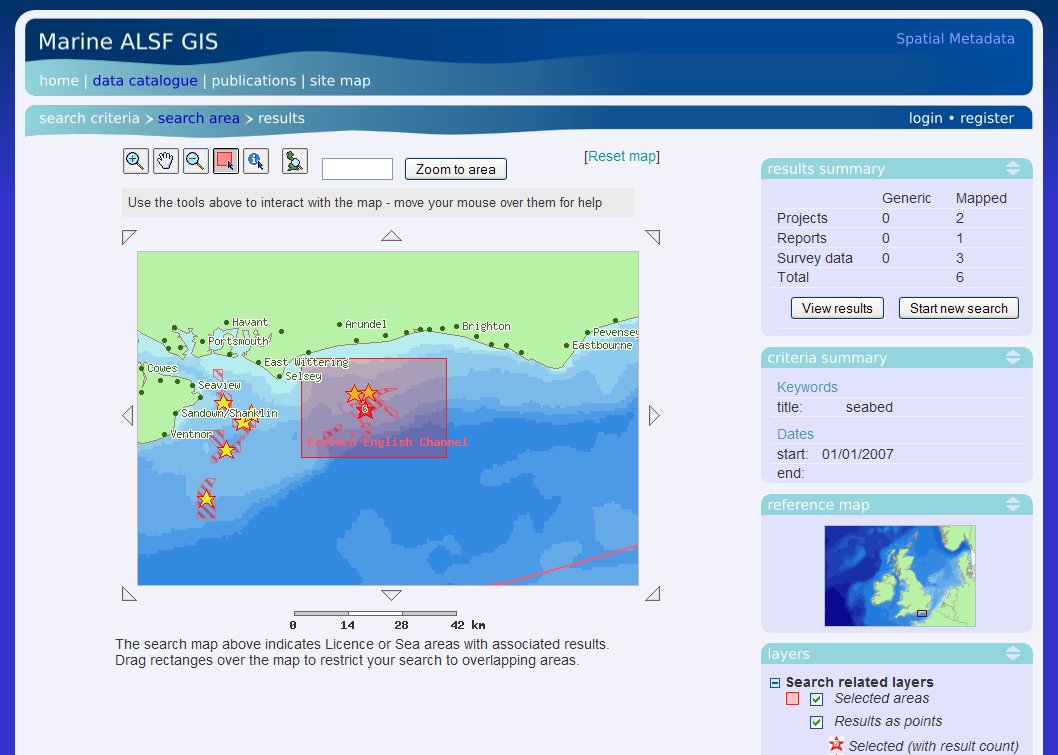Click the Projects row in results summary

point(897,219)
